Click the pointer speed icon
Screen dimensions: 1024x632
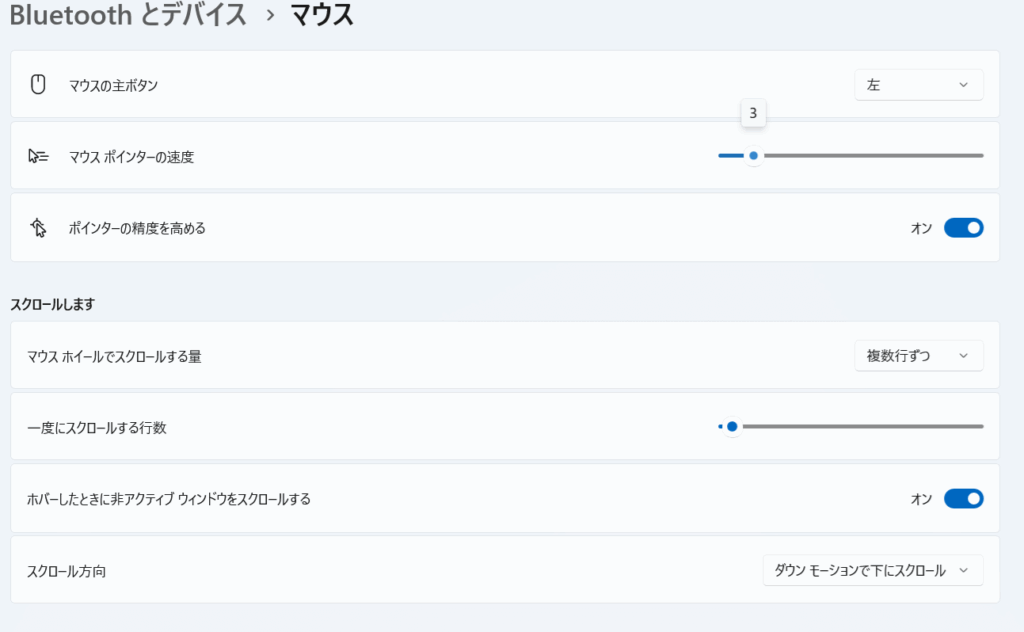pos(39,156)
